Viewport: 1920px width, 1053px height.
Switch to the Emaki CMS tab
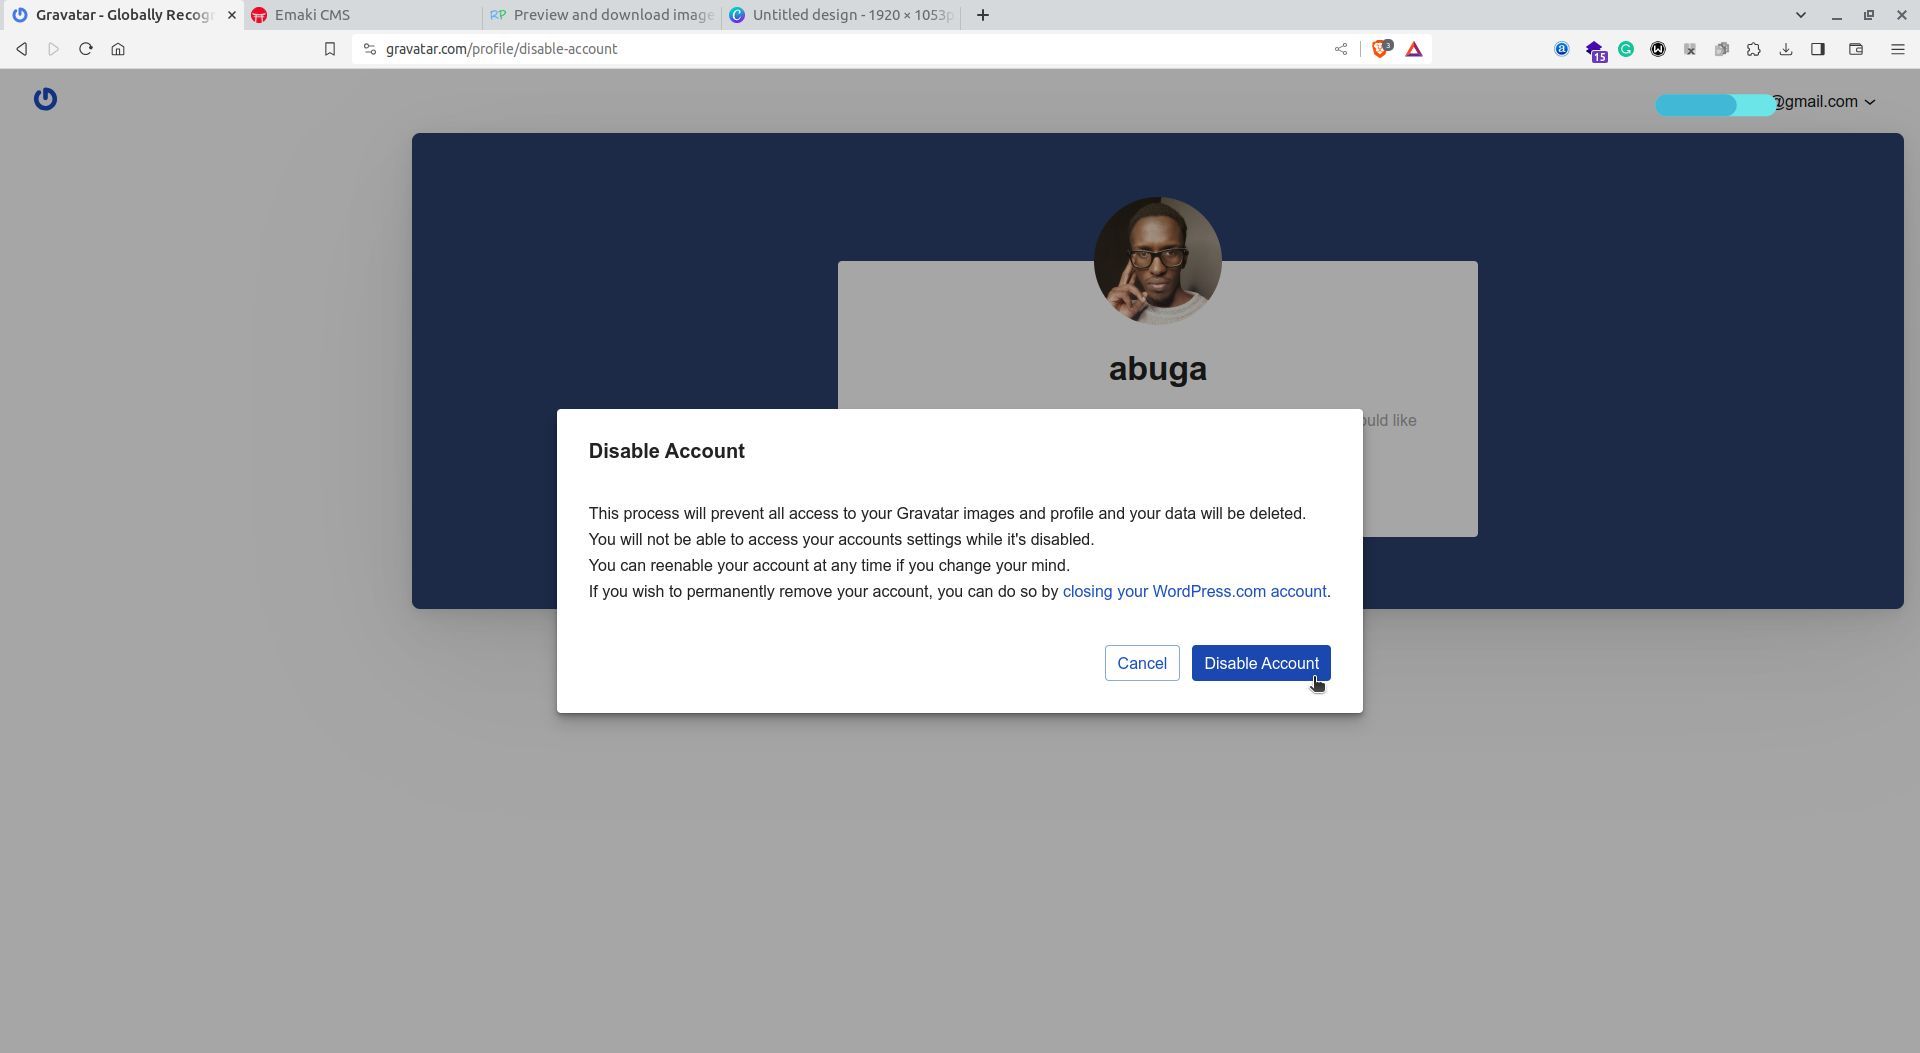[312, 15]
